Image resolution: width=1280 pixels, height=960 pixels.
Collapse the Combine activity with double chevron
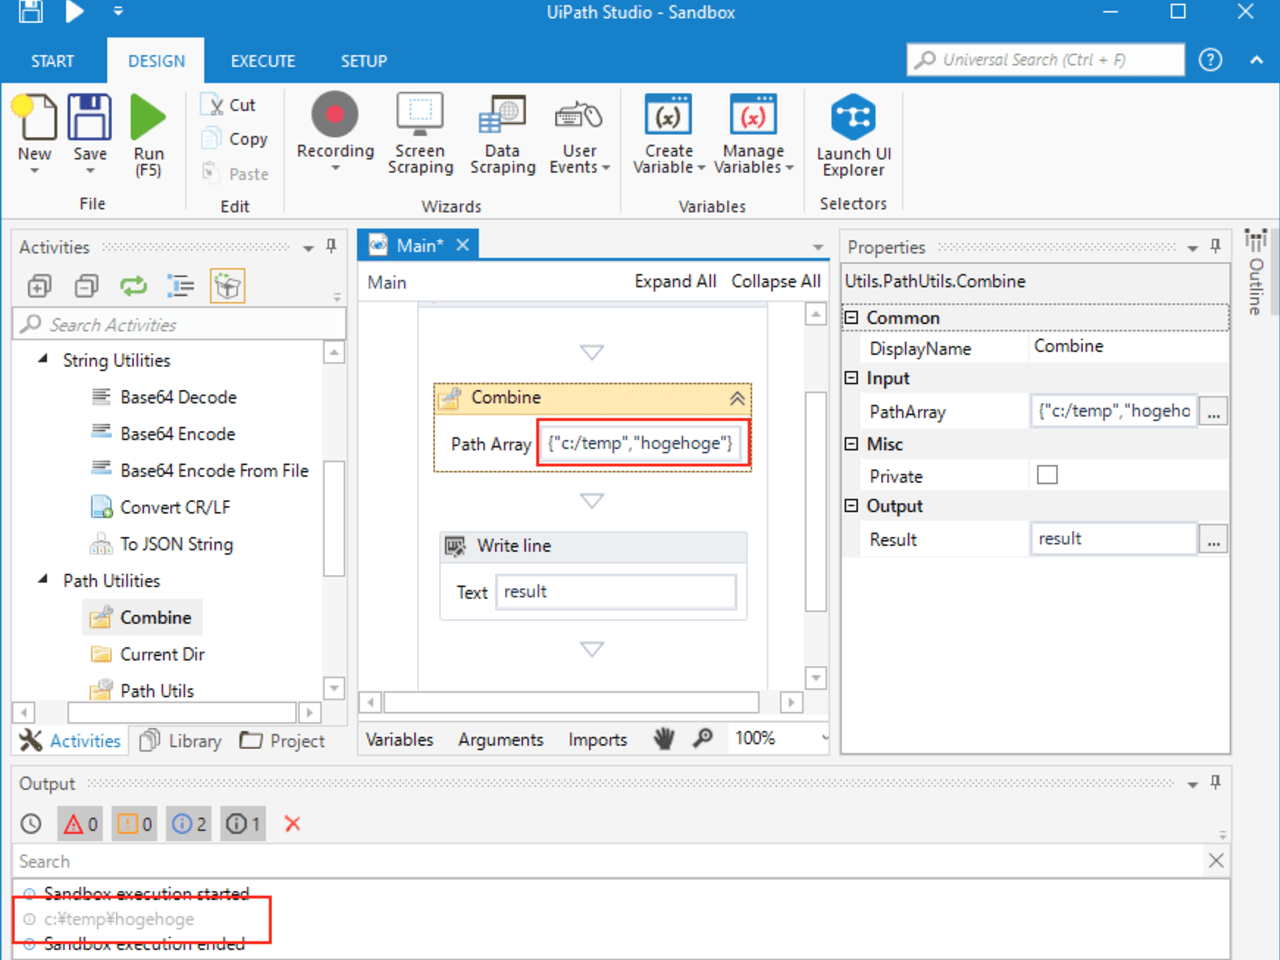(737, 398)
